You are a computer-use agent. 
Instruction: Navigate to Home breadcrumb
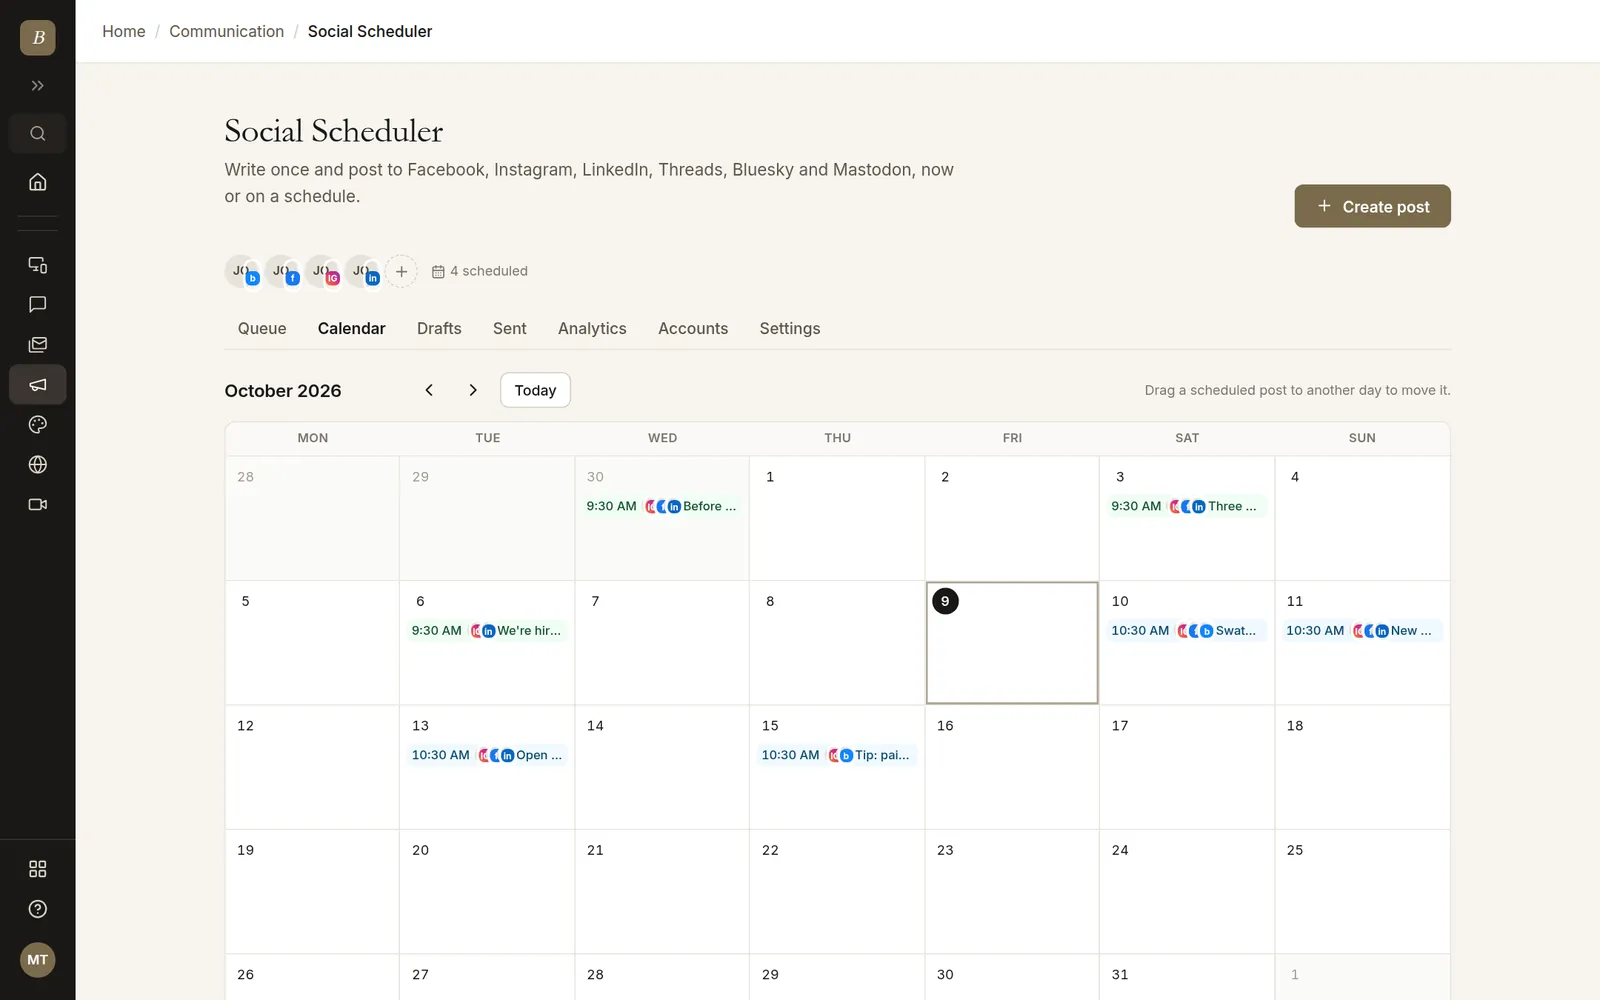(124, 31)
